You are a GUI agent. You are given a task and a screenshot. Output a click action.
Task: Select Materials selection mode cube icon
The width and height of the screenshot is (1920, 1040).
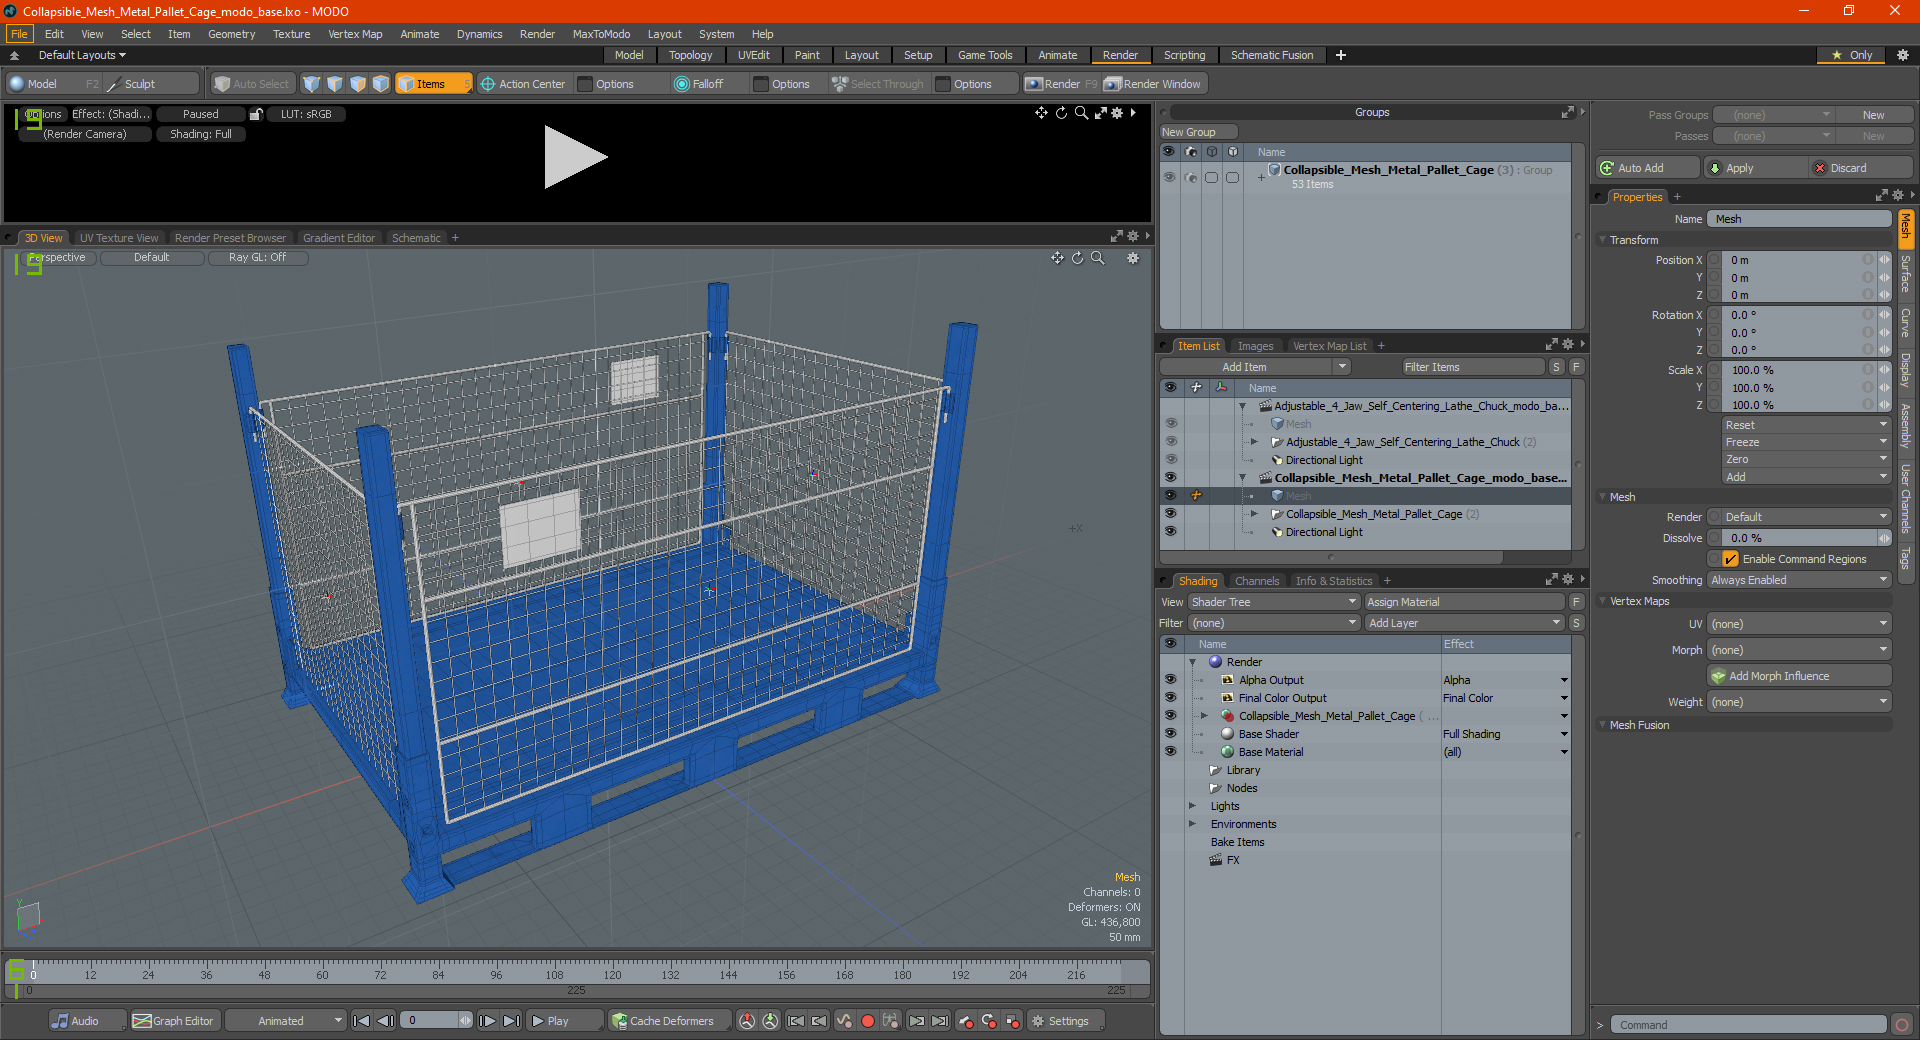pos(381,84)
